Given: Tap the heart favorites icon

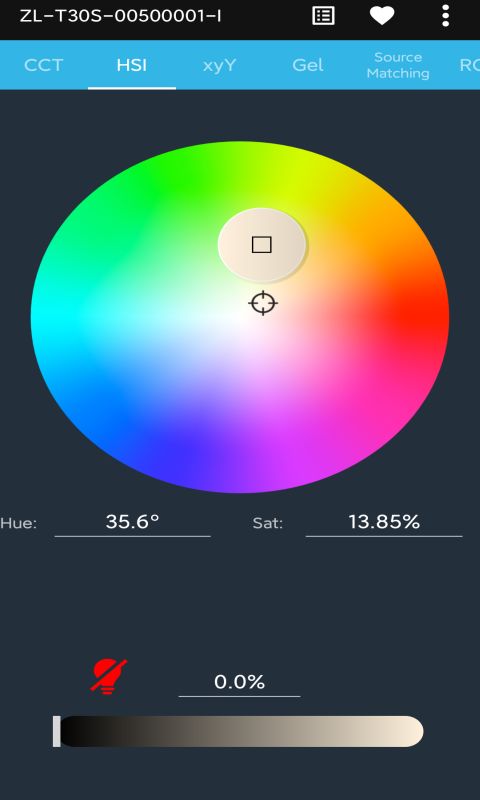Looking at the screenshot, I should point(382,16).
